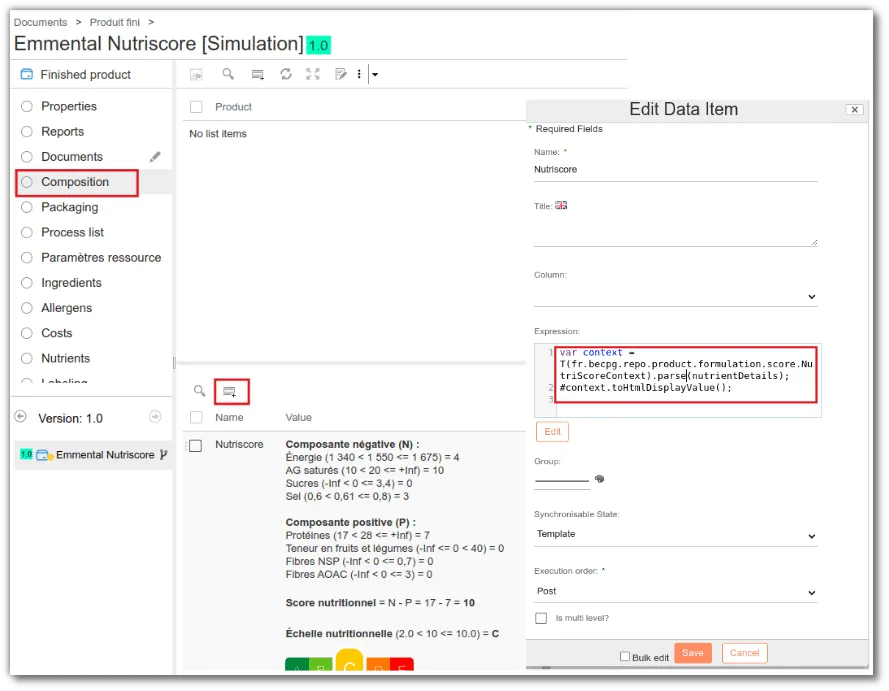Add a new row above the Name/Value list
Viewport: 889px width, 691px height.
coord(230,392)
